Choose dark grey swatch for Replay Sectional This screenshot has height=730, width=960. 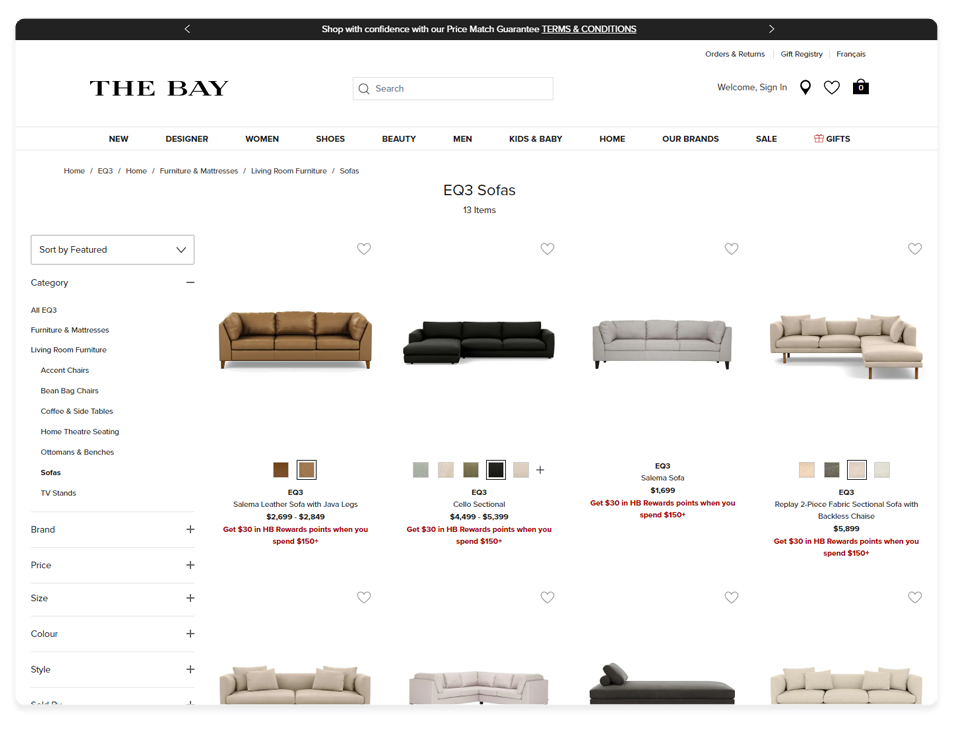point(831,470)
